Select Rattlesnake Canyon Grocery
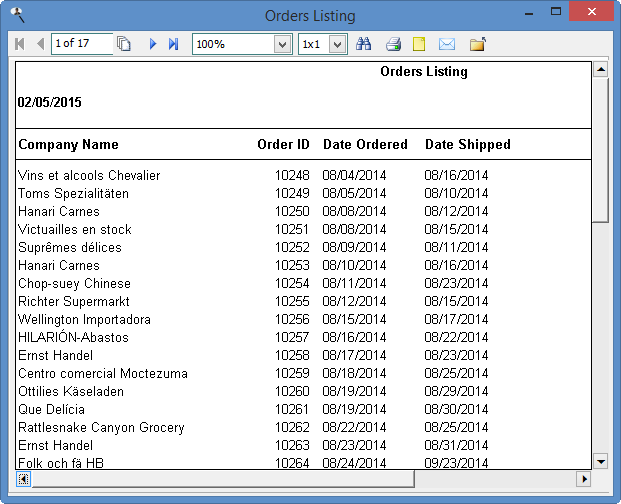 click(101, 428)
